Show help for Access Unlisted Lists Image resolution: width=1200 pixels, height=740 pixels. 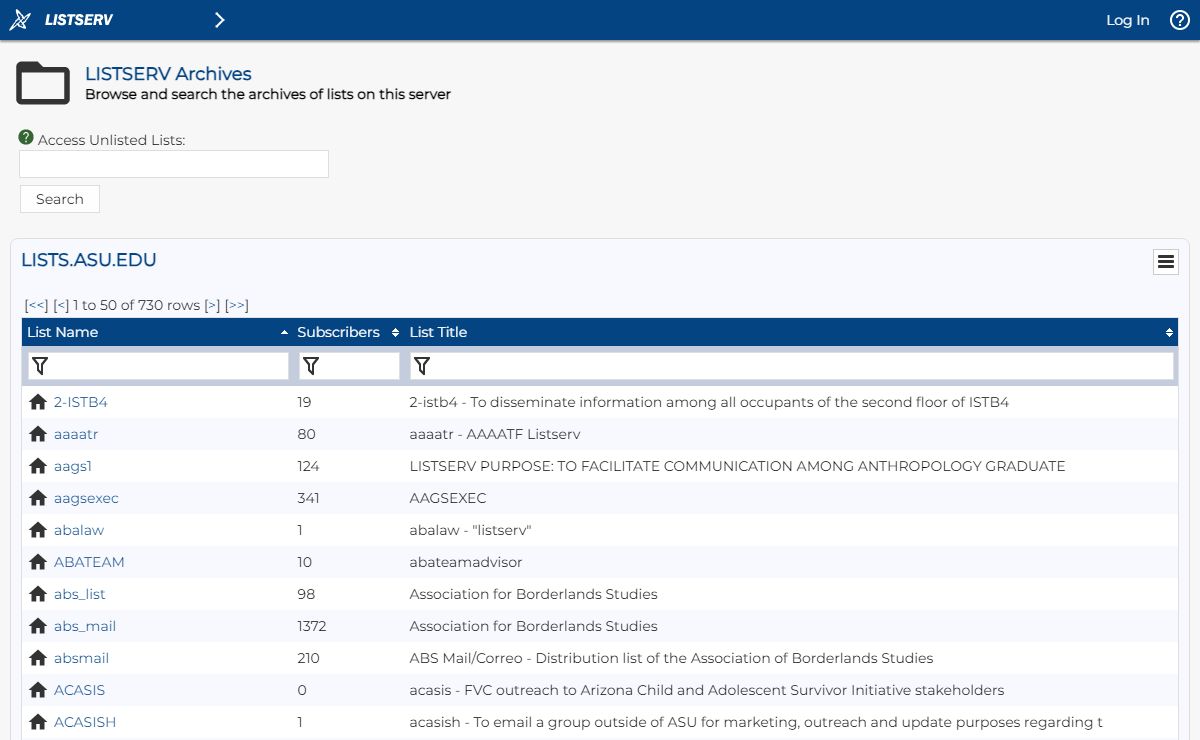[x=26, y=138]
